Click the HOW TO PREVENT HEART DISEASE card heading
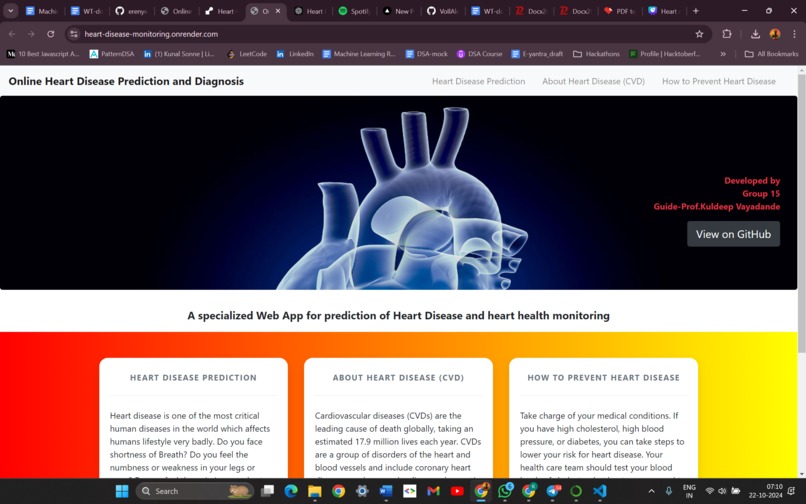Screen dimensions: 806x504 (x=603, y=377)
